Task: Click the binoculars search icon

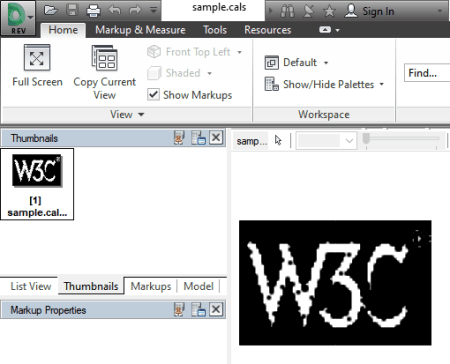Action: (x=287, y=11)
